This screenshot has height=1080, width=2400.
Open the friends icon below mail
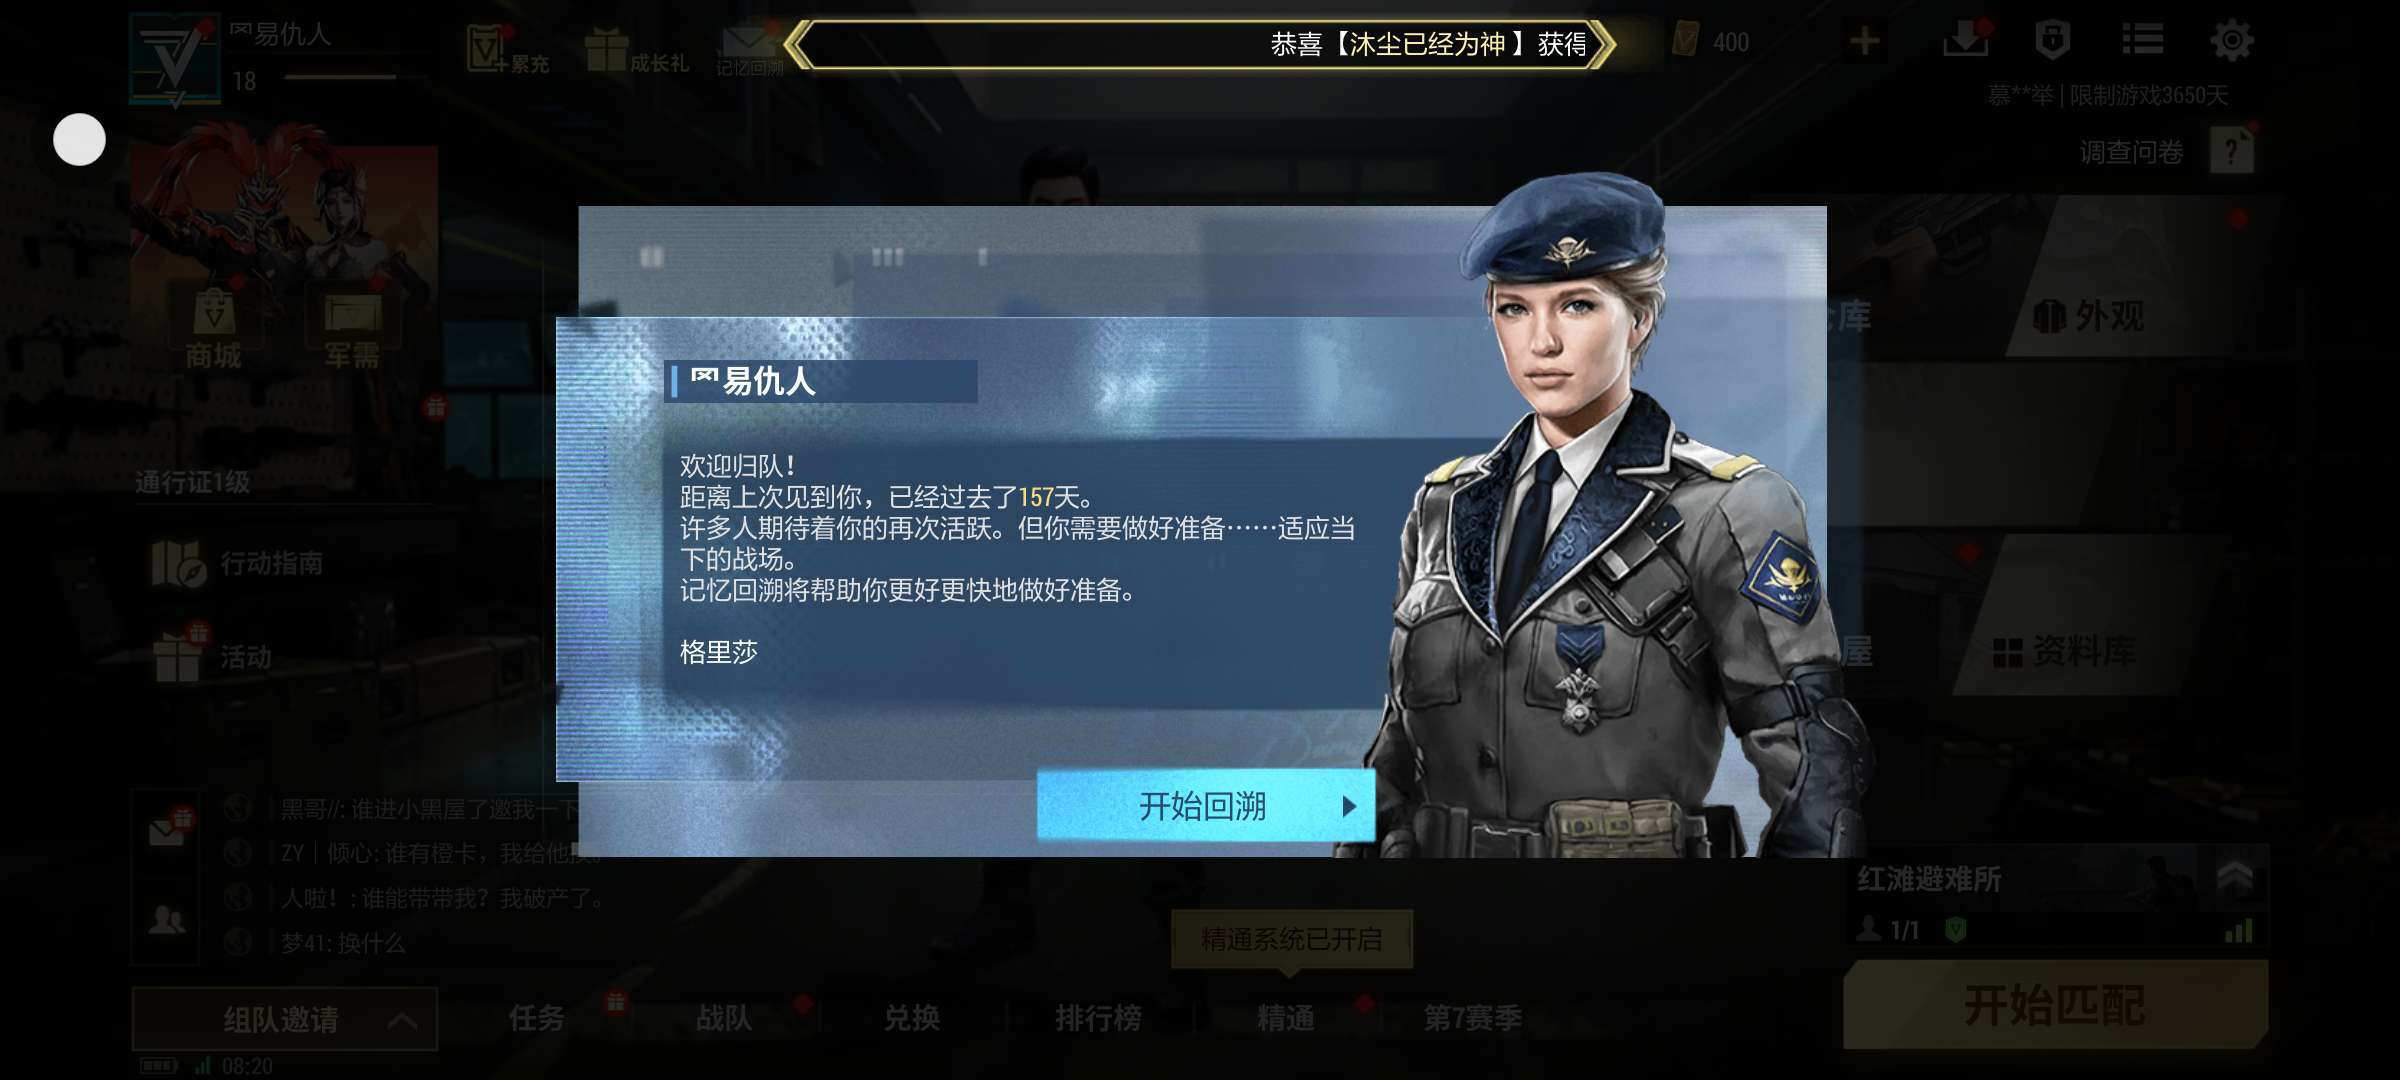166,920
